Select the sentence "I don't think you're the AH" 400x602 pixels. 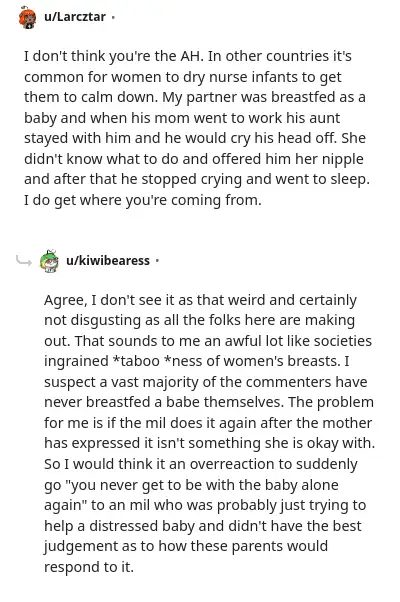pyautogui.click(x=112, y=56)
